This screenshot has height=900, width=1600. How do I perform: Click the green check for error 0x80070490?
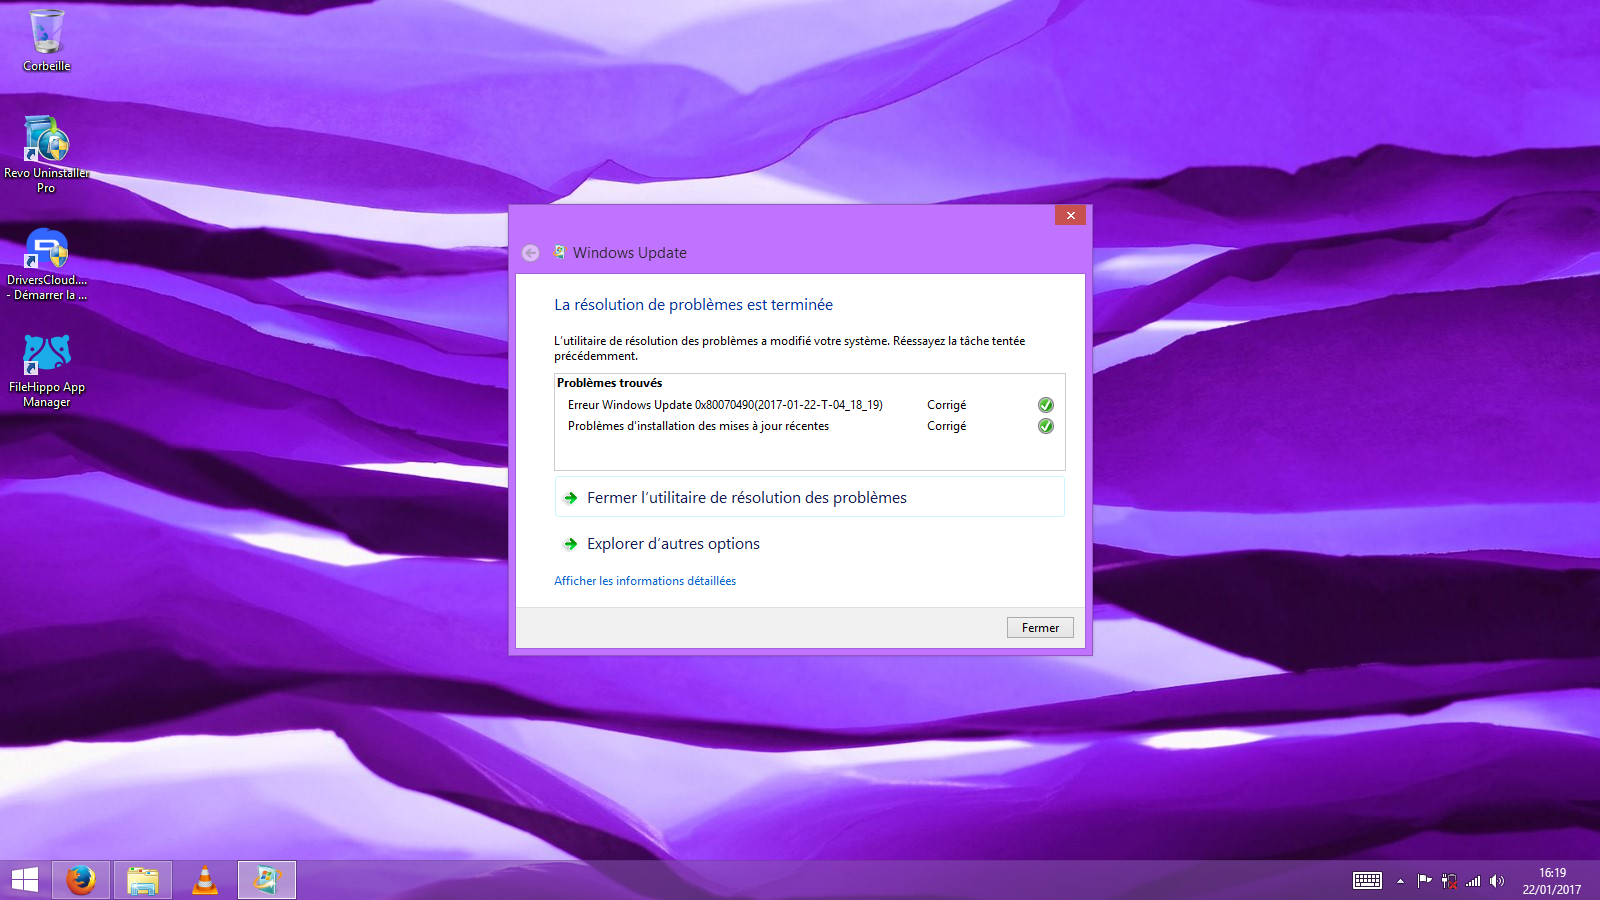coord(1045,405)
